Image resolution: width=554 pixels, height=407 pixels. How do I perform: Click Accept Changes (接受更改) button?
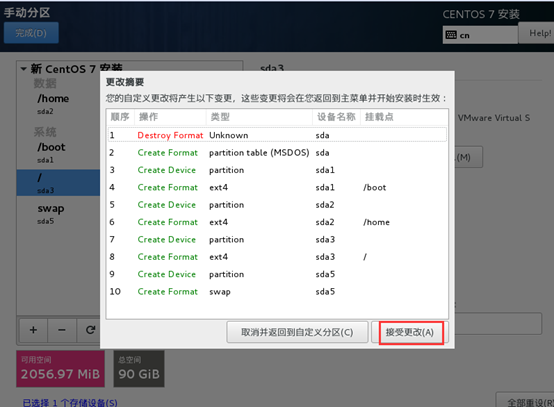410,332
